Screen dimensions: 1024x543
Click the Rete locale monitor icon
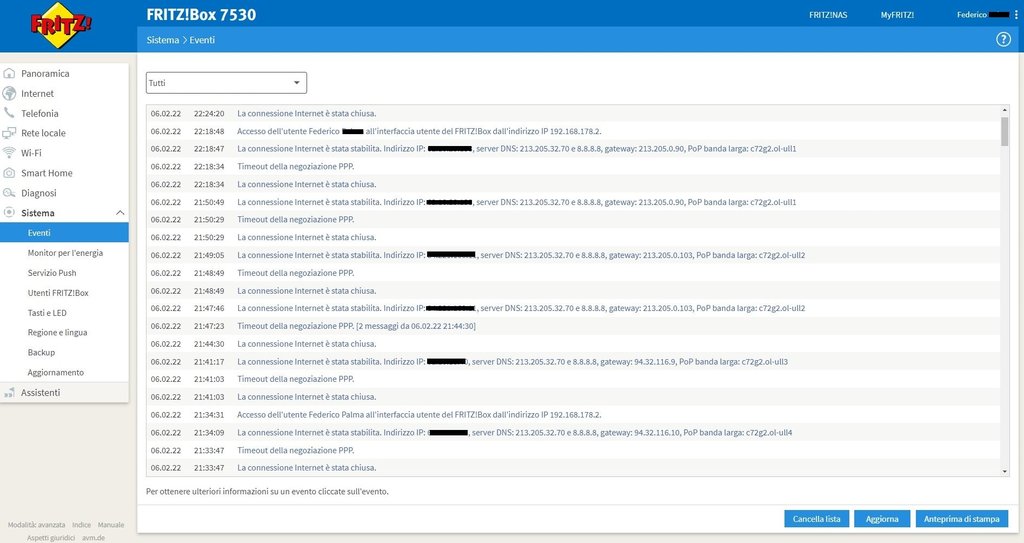pos(9,133)
